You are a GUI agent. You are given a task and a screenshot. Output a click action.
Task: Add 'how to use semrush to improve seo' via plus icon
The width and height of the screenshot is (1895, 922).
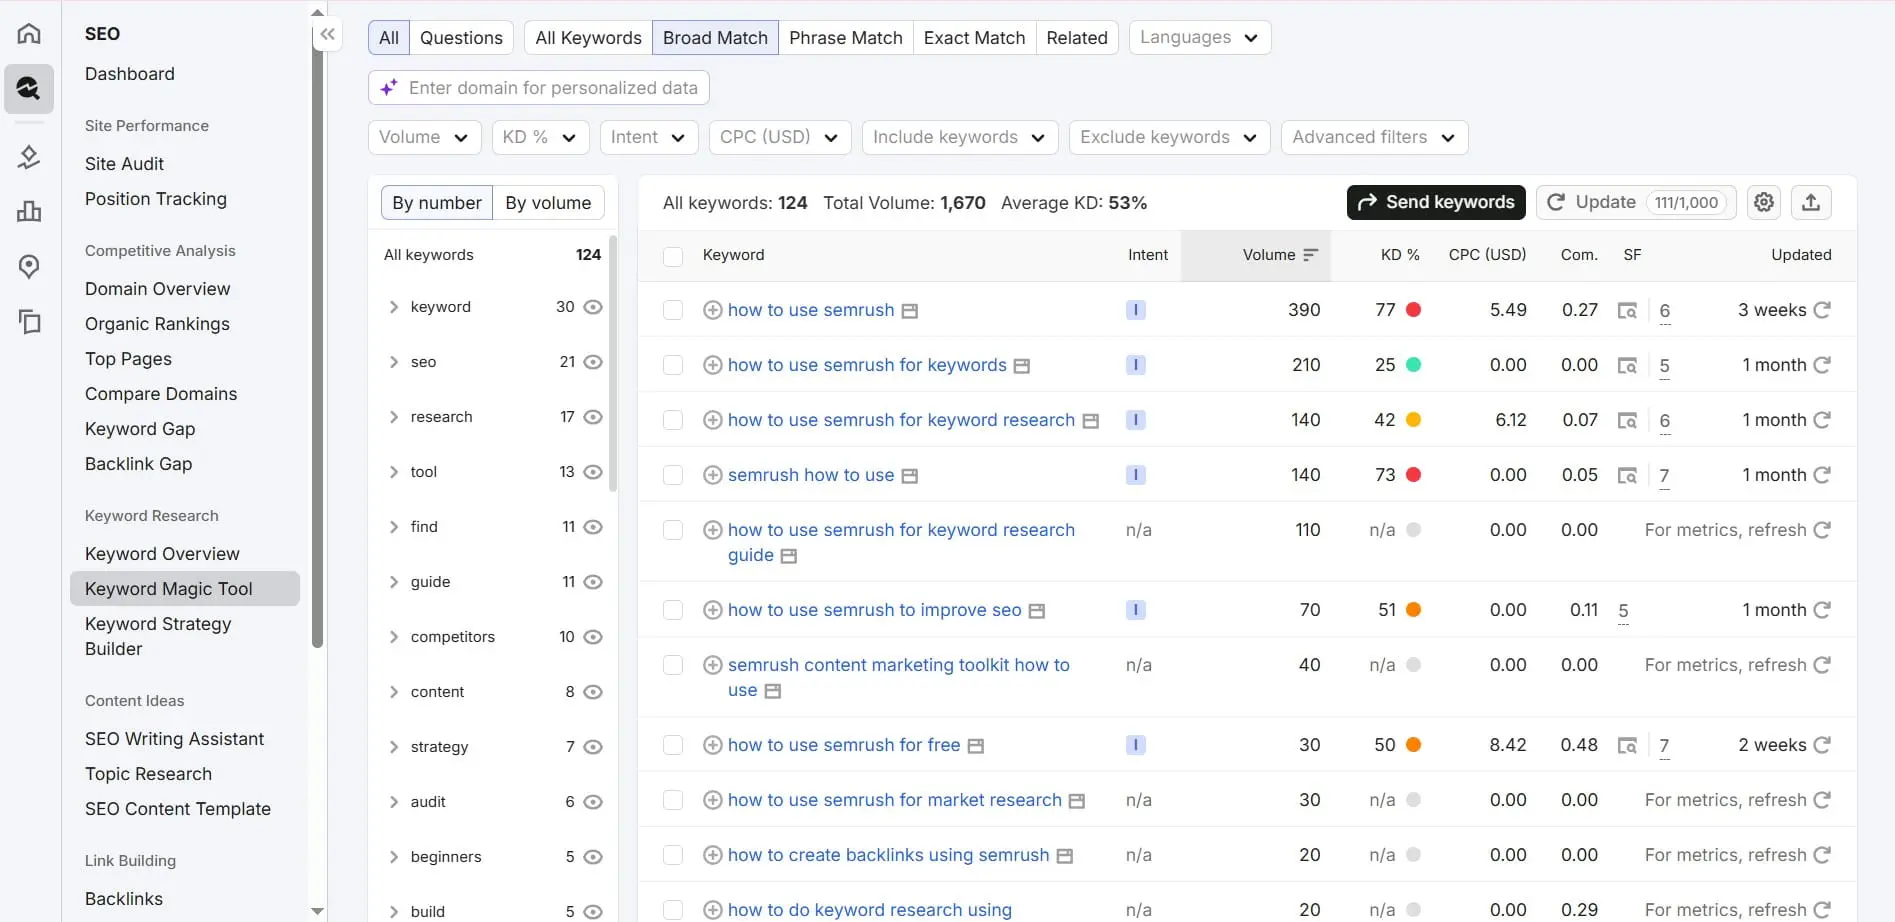[712, 610]
